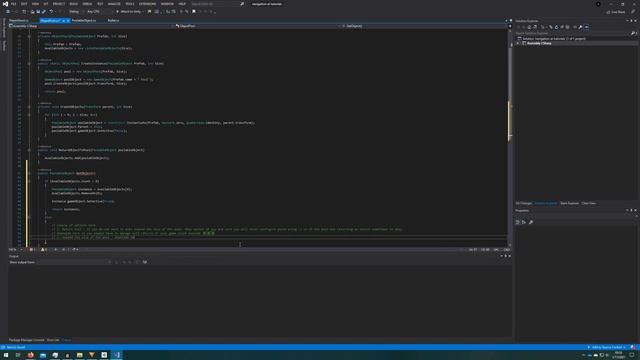This screenshot has width=640, height=360.
Task: Select the Solution node in Solution Explorer
Action: [x=554, y=39]
